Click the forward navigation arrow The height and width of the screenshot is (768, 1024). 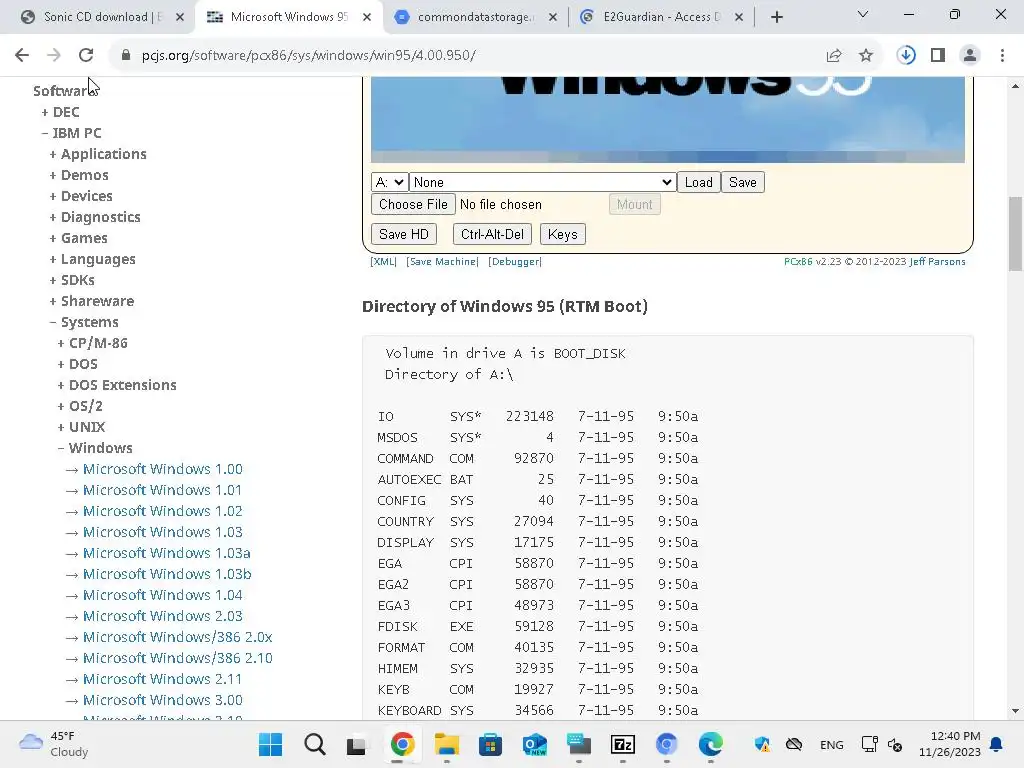54,56
